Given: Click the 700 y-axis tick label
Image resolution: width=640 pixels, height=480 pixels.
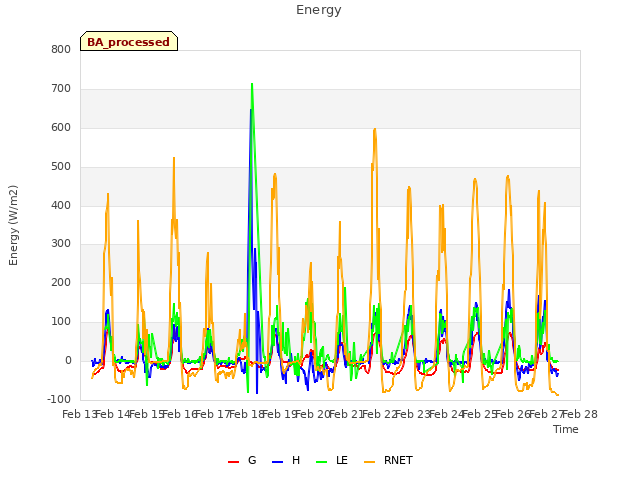Looking at the screenshot, I should [61, 89].
